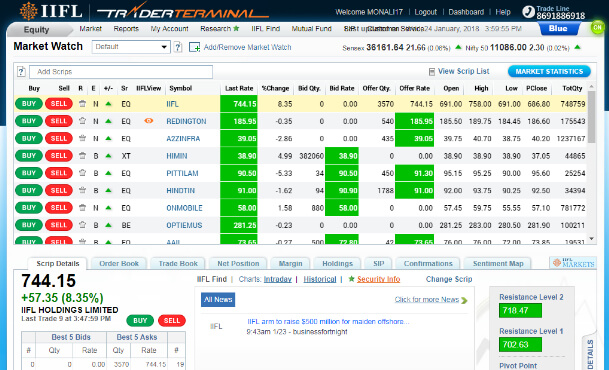Screen dimensions: 609x370
Task: Click the Trade Line phone icon
Action: 528,12
